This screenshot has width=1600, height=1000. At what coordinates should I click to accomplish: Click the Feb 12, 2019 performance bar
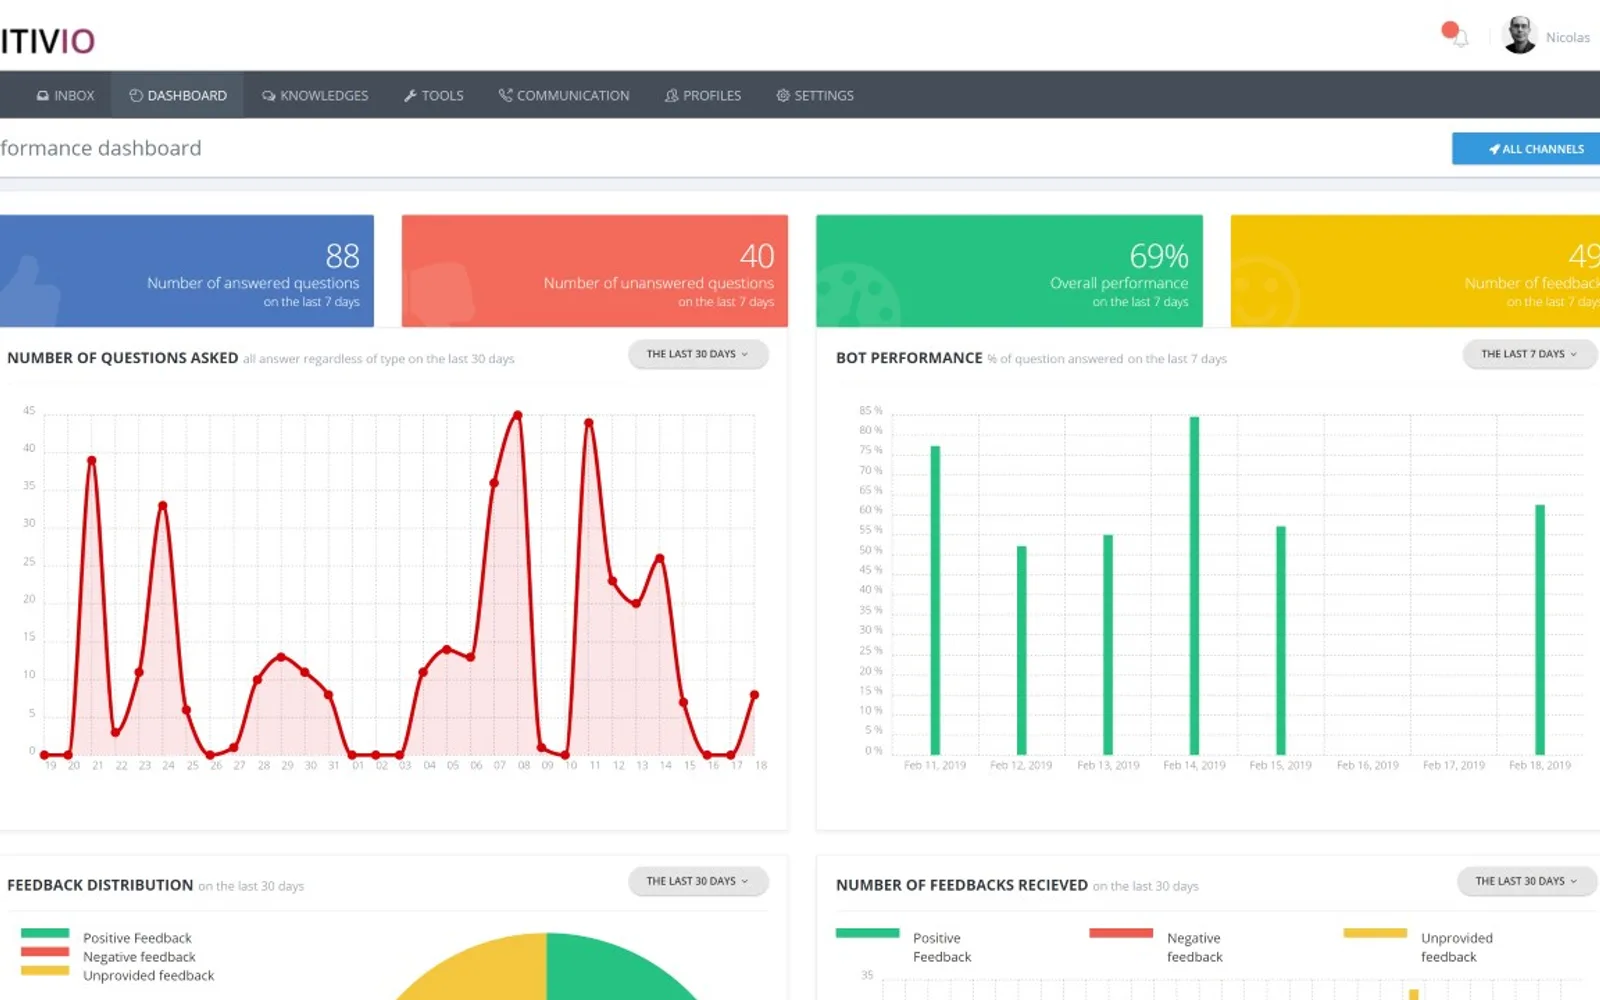pyautogui.click(x=1021, y=650)
